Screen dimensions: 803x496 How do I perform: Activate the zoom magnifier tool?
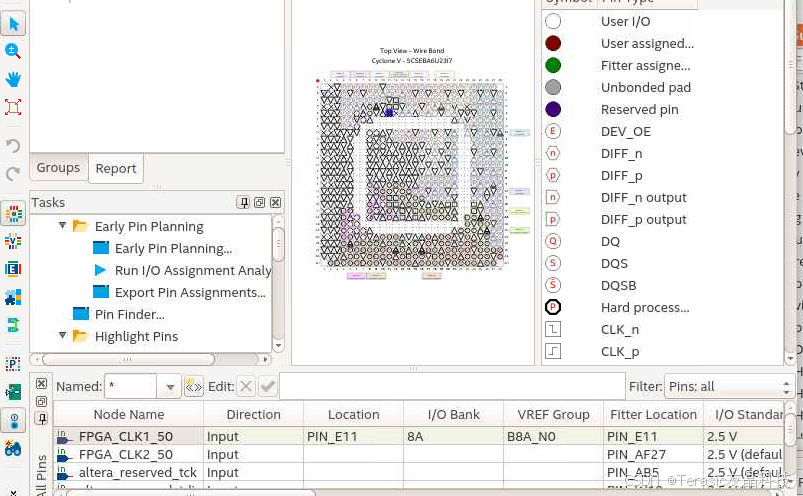[x=13, y=51]
